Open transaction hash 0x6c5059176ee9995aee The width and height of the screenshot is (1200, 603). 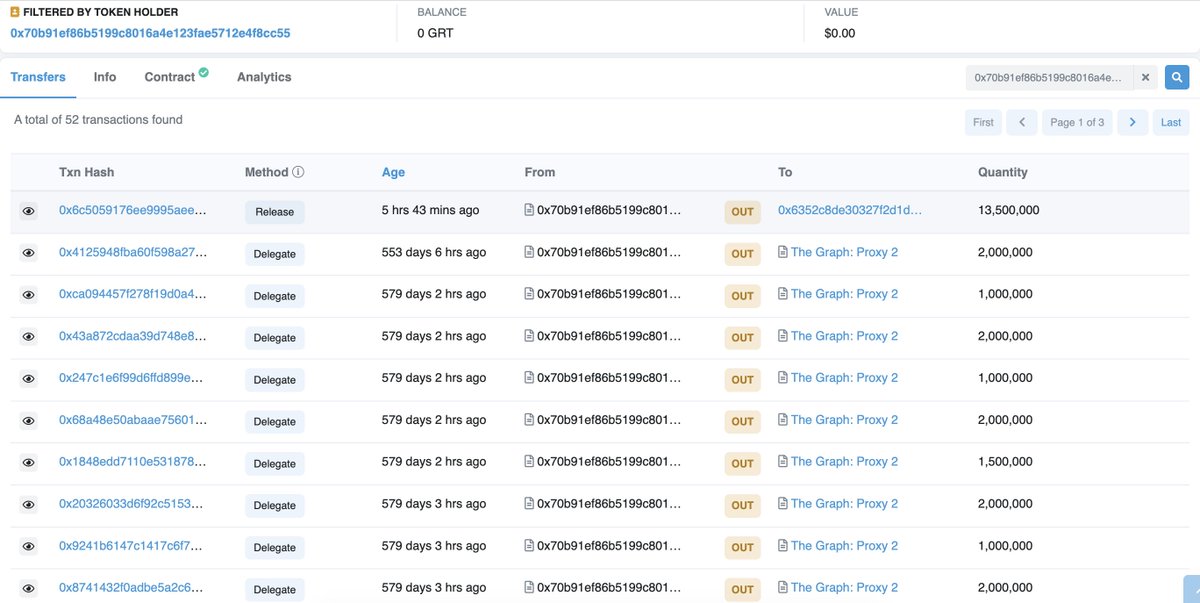pyautogui.click(x=133, y=211)
